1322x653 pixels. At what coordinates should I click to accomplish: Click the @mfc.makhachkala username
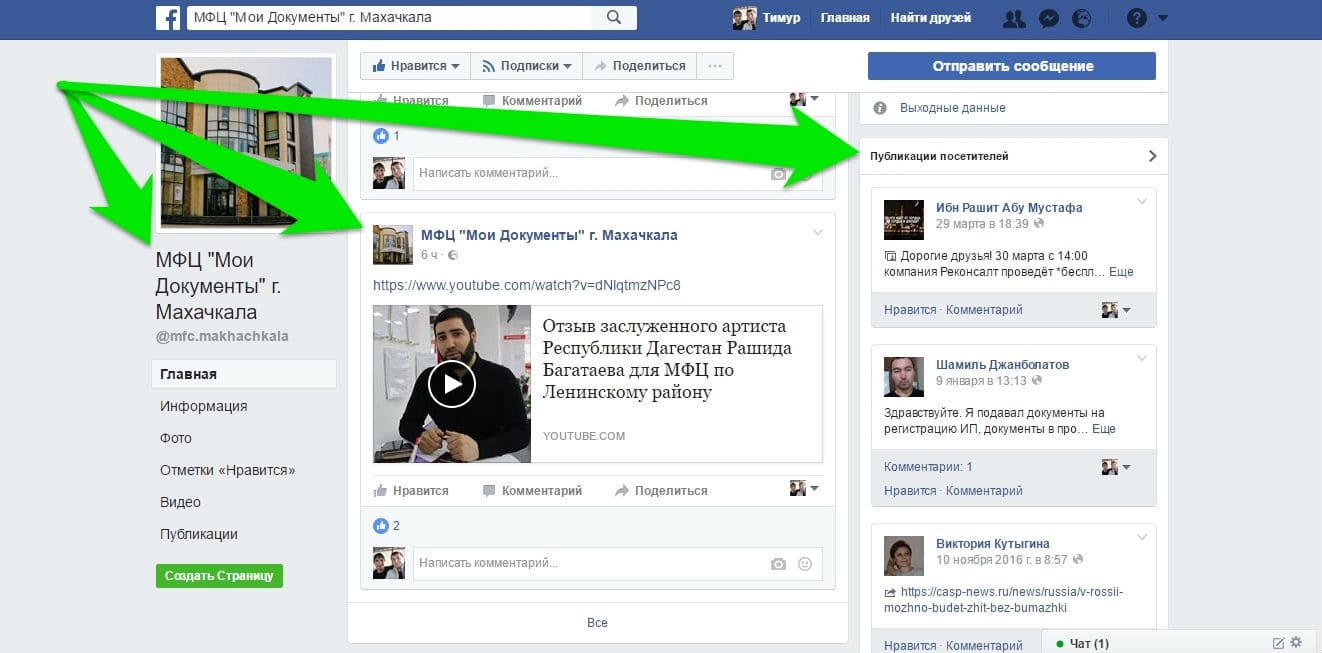click(222, 337)
